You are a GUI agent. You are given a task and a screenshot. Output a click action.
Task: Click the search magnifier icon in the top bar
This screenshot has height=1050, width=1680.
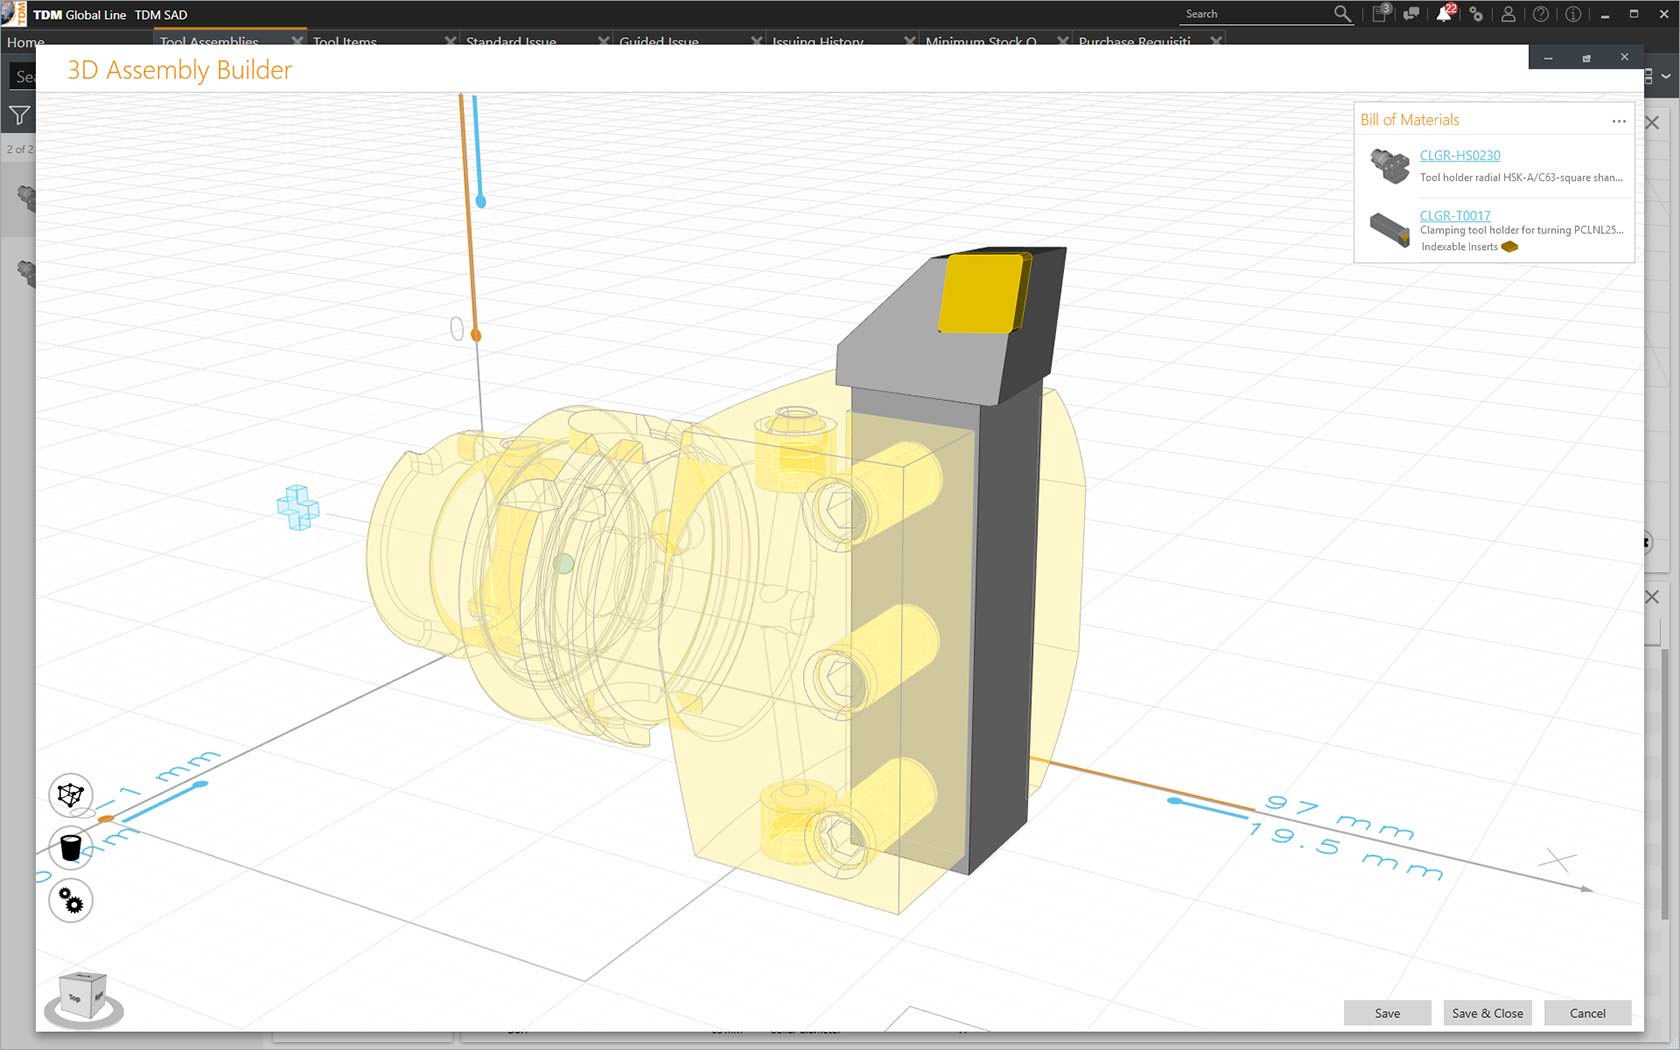1342,14
